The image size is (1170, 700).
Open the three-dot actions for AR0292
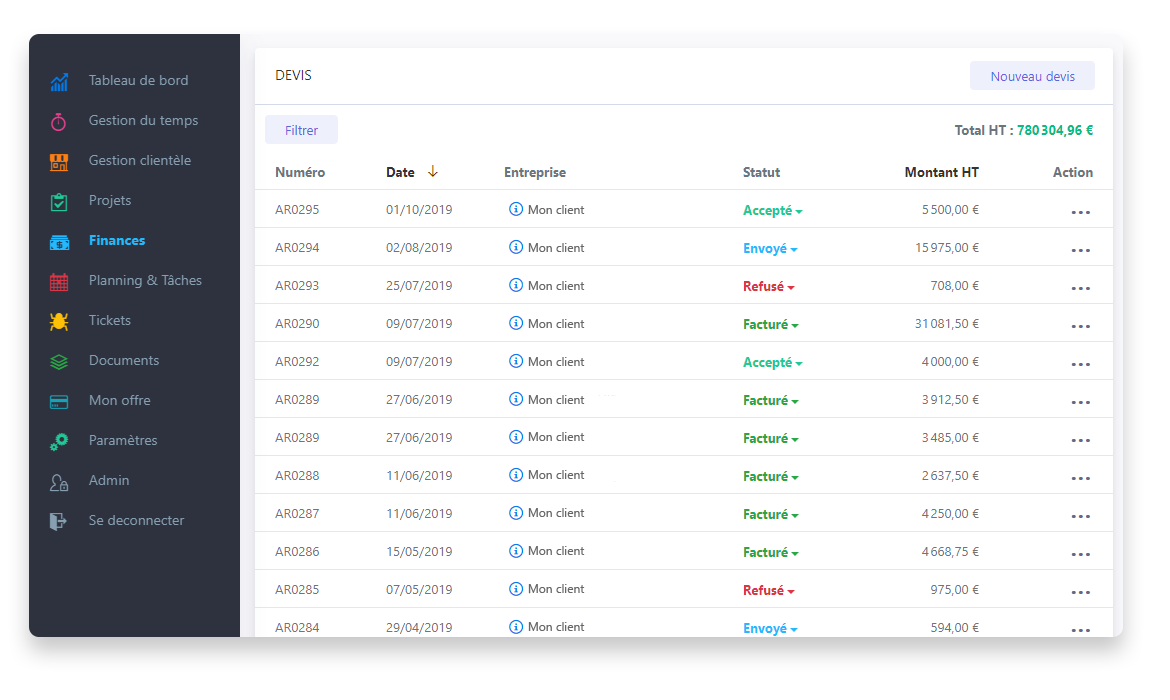tap(1080, 365)
